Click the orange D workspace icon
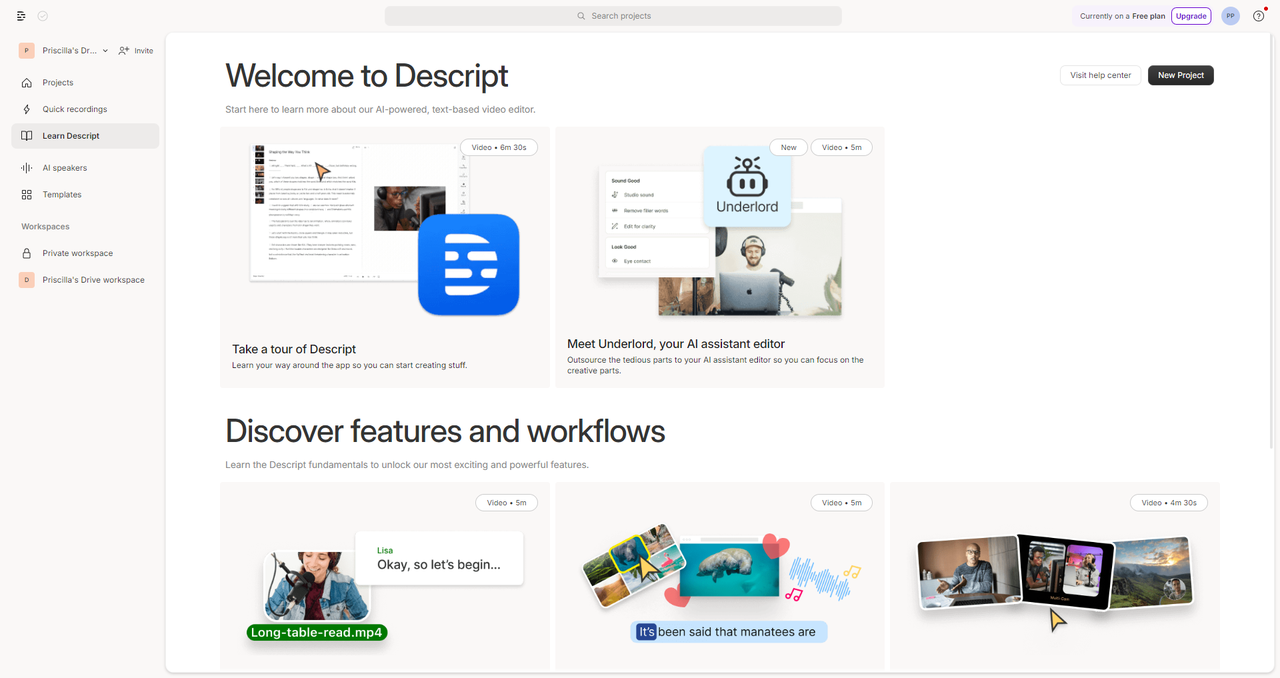 pos(27,280)
